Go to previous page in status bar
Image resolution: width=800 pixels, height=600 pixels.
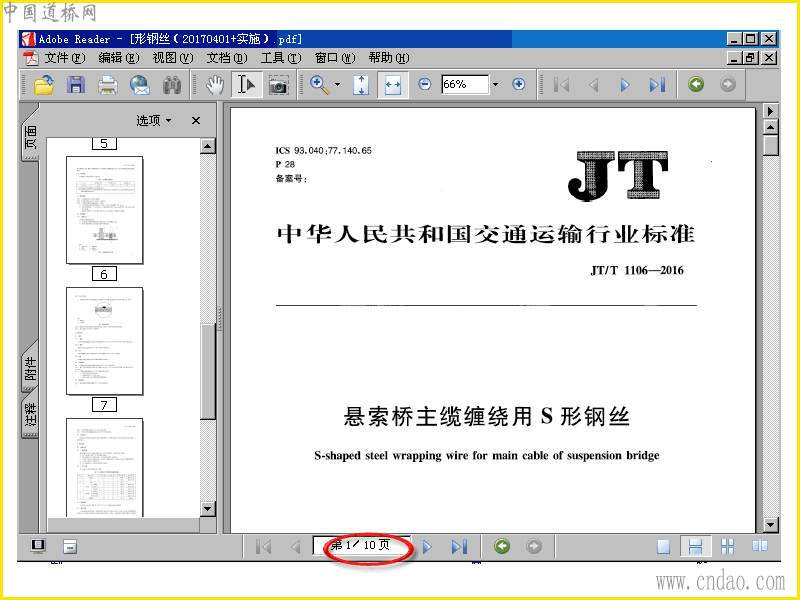pos(295,547)
